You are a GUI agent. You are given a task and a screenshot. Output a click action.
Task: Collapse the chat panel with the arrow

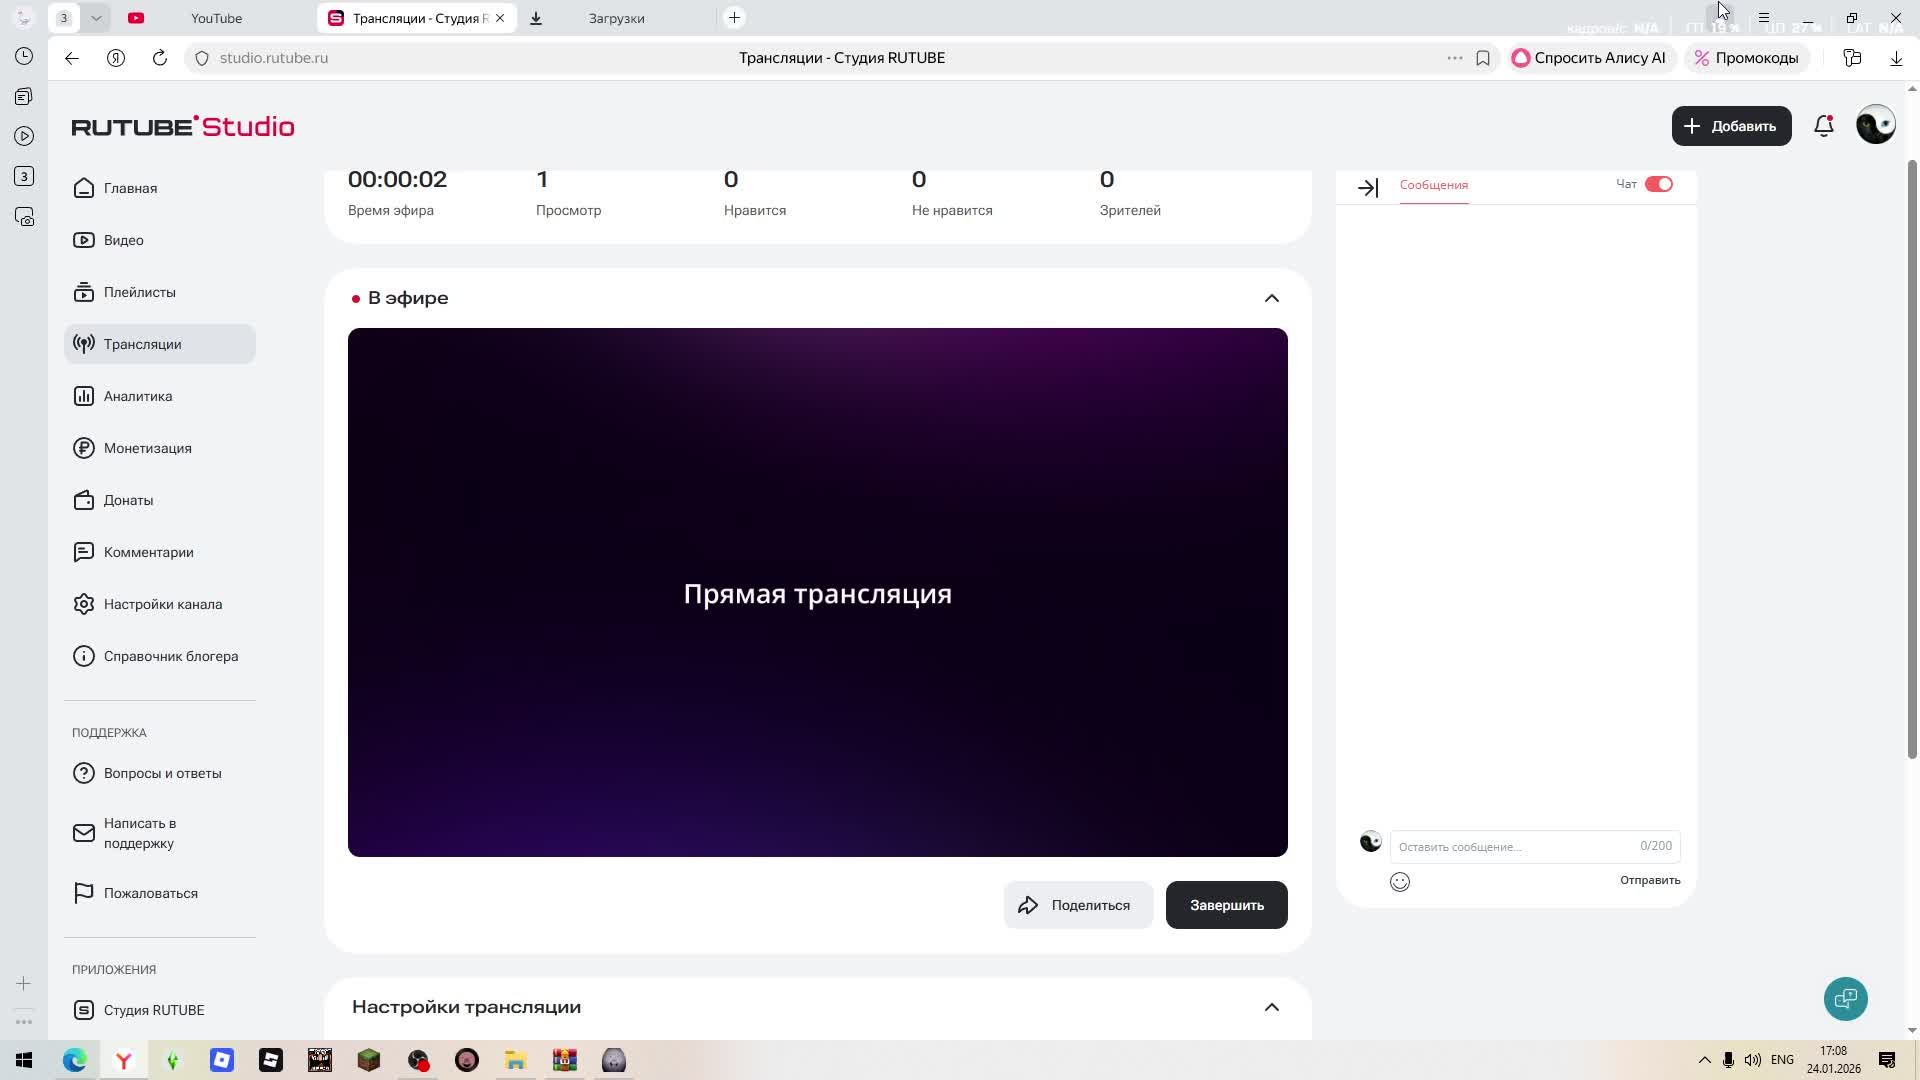1368,187
